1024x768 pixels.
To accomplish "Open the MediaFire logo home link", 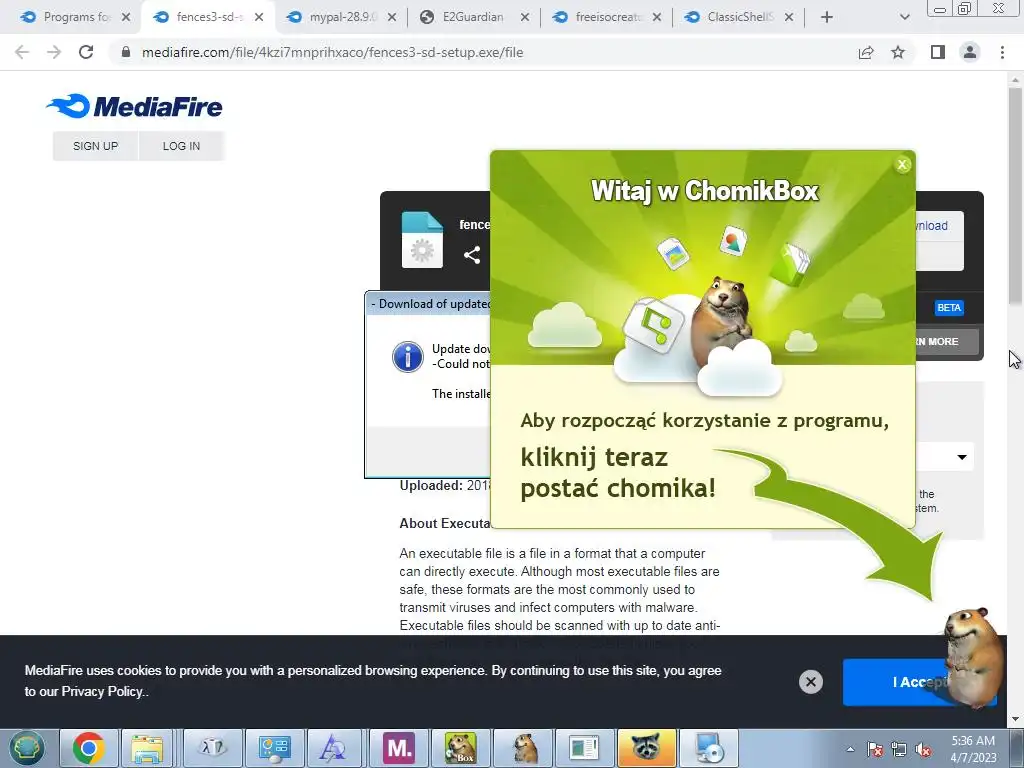I will [x=135, y=106].
